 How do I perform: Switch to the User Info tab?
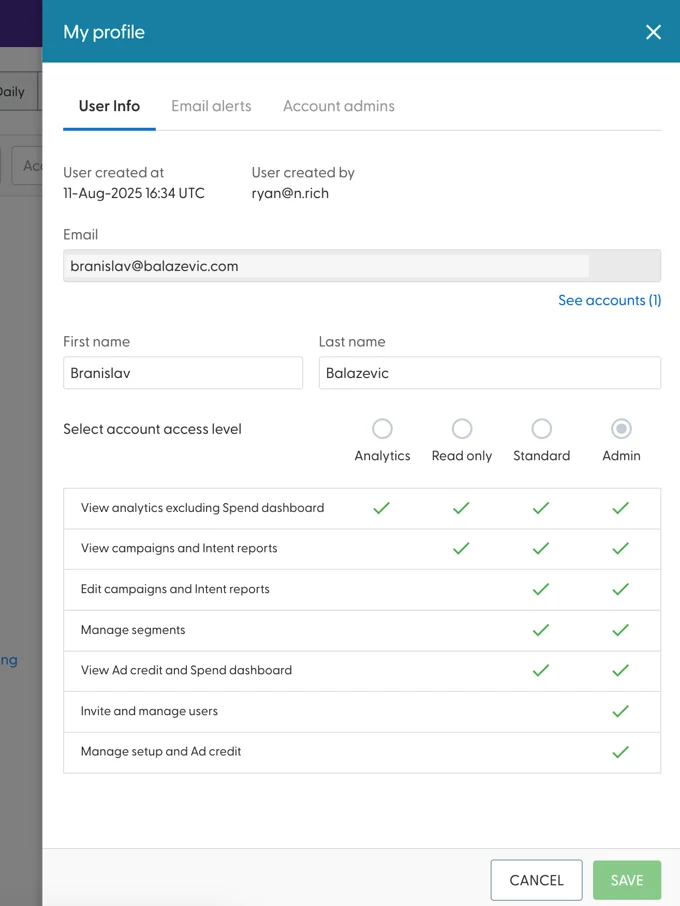click(x=109, y=106)
